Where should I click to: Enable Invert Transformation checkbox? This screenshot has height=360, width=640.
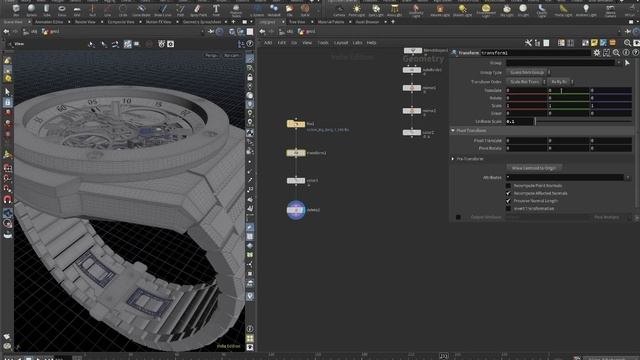508,209
